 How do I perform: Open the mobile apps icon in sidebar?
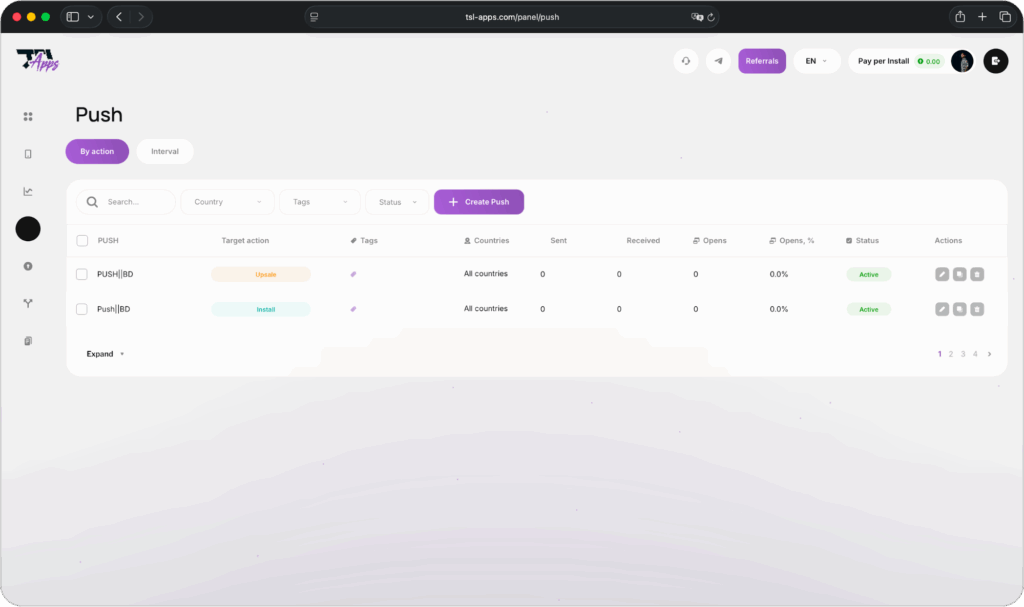(x=28, y=154)
